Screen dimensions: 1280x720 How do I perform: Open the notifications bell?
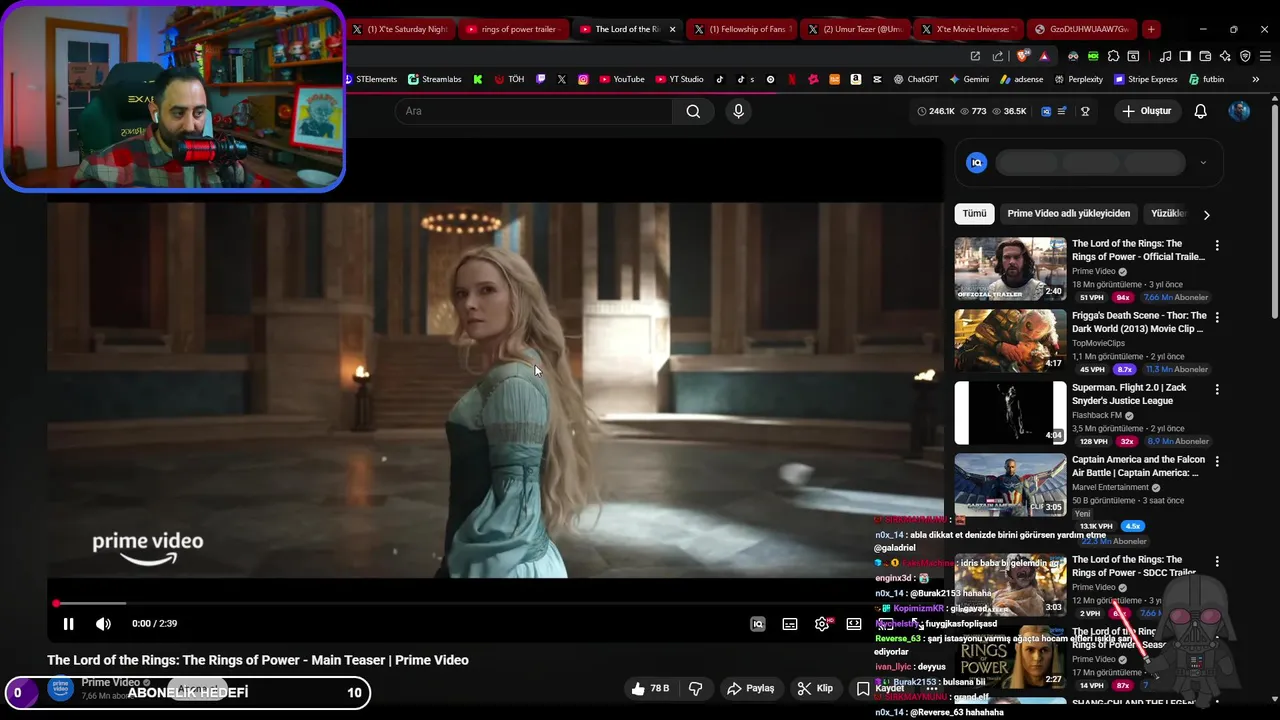point(1200,111)
